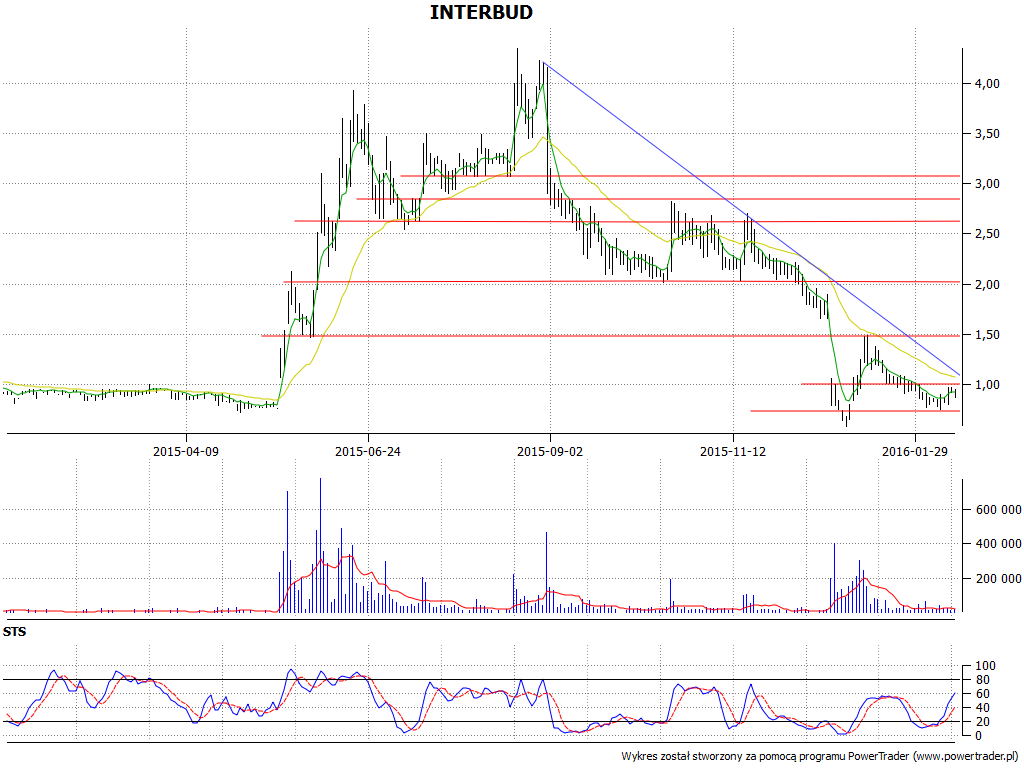Click the INTERBUD chart title
1024x768 pixels.
tap(481, 12)
